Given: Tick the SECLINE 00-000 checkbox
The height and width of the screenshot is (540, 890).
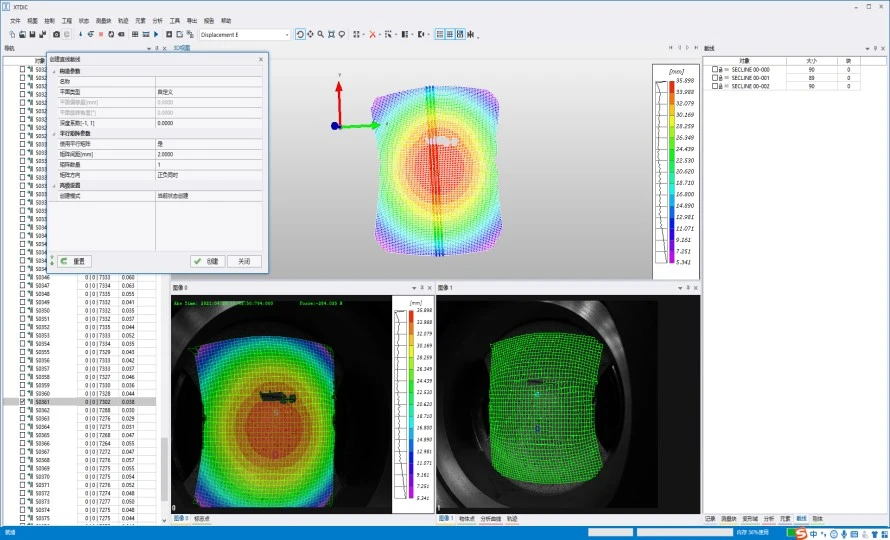Looking at the screenshot, I should point(715,69).
